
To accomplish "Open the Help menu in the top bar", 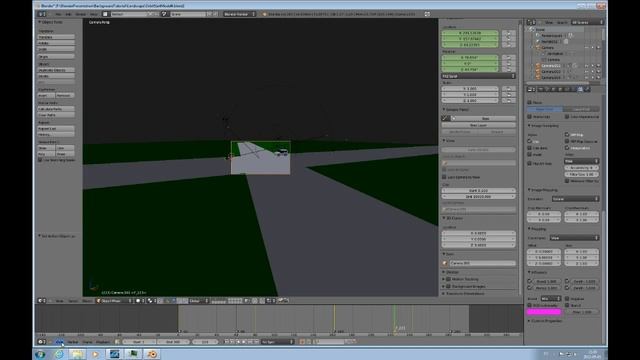I will pos(93,14).
